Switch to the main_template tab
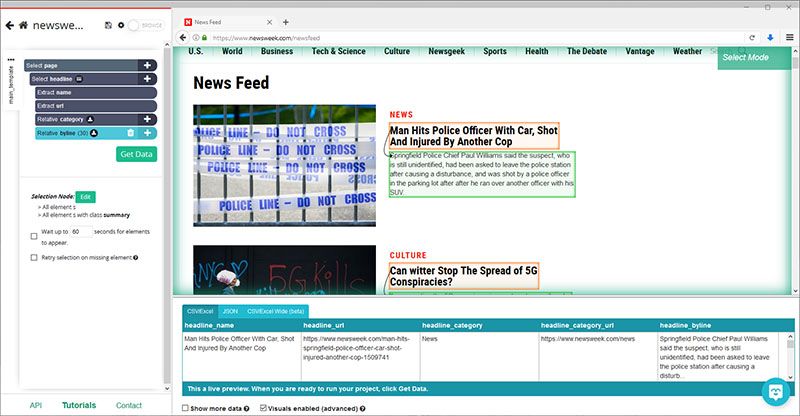 [11, 84]
